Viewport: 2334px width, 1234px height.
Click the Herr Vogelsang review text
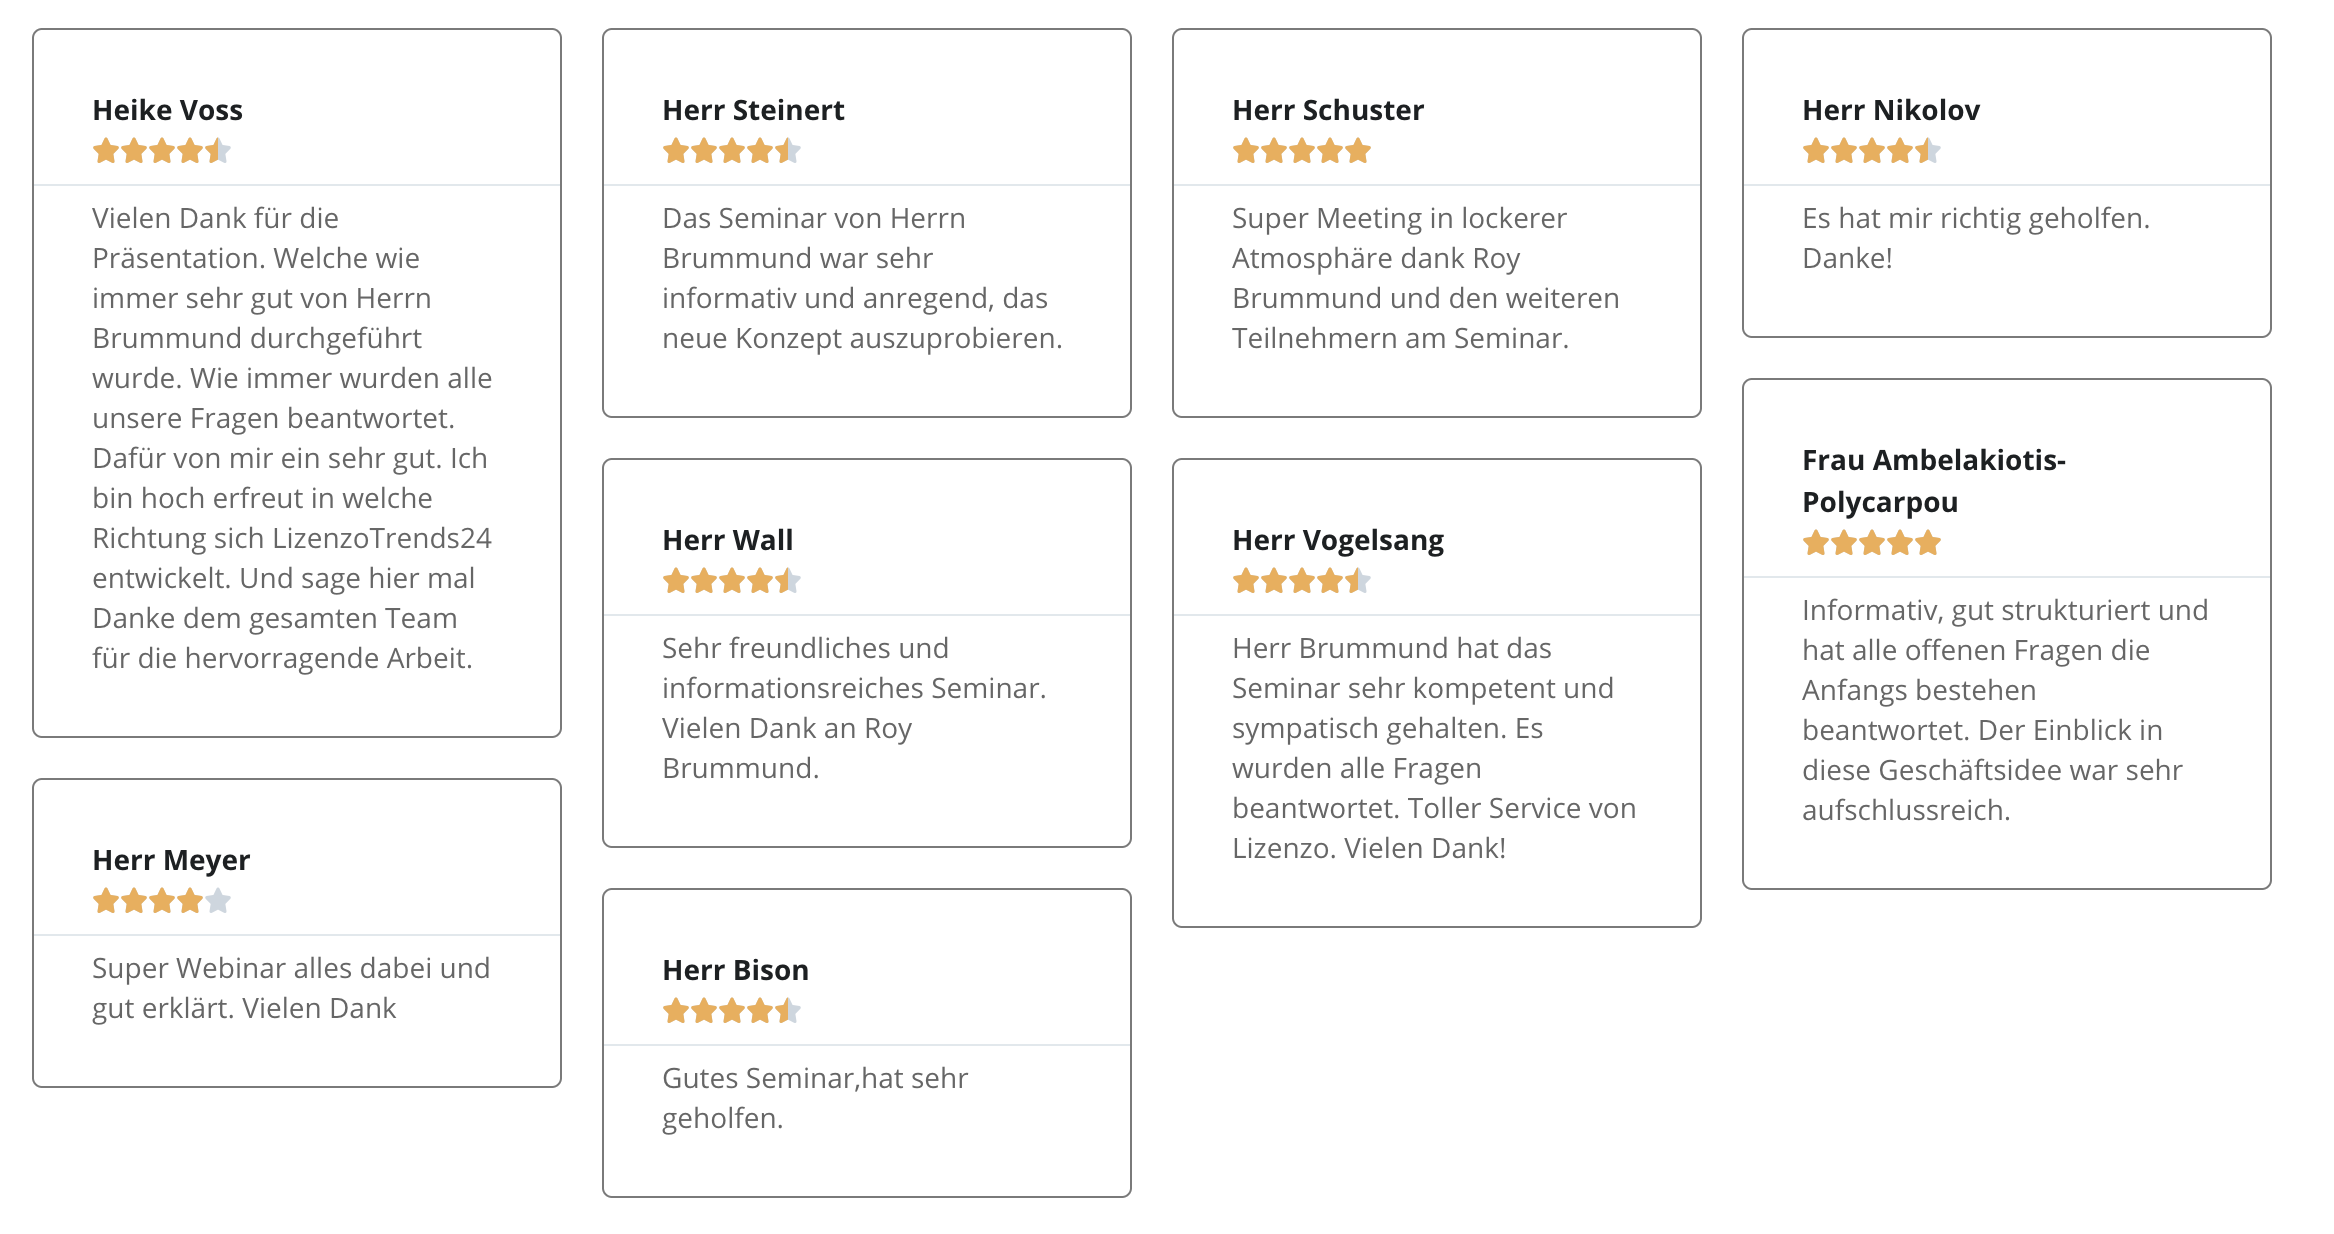1434,748
